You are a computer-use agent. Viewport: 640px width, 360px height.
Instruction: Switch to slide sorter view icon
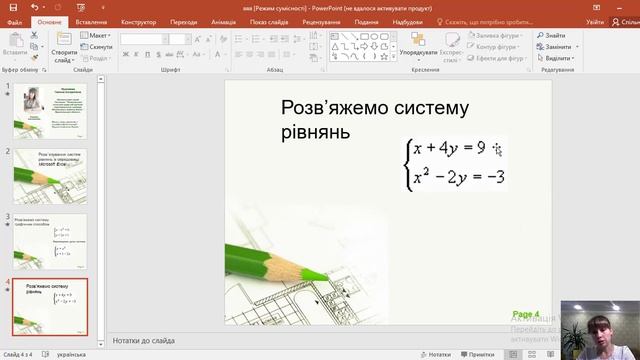tap(532, 354)
